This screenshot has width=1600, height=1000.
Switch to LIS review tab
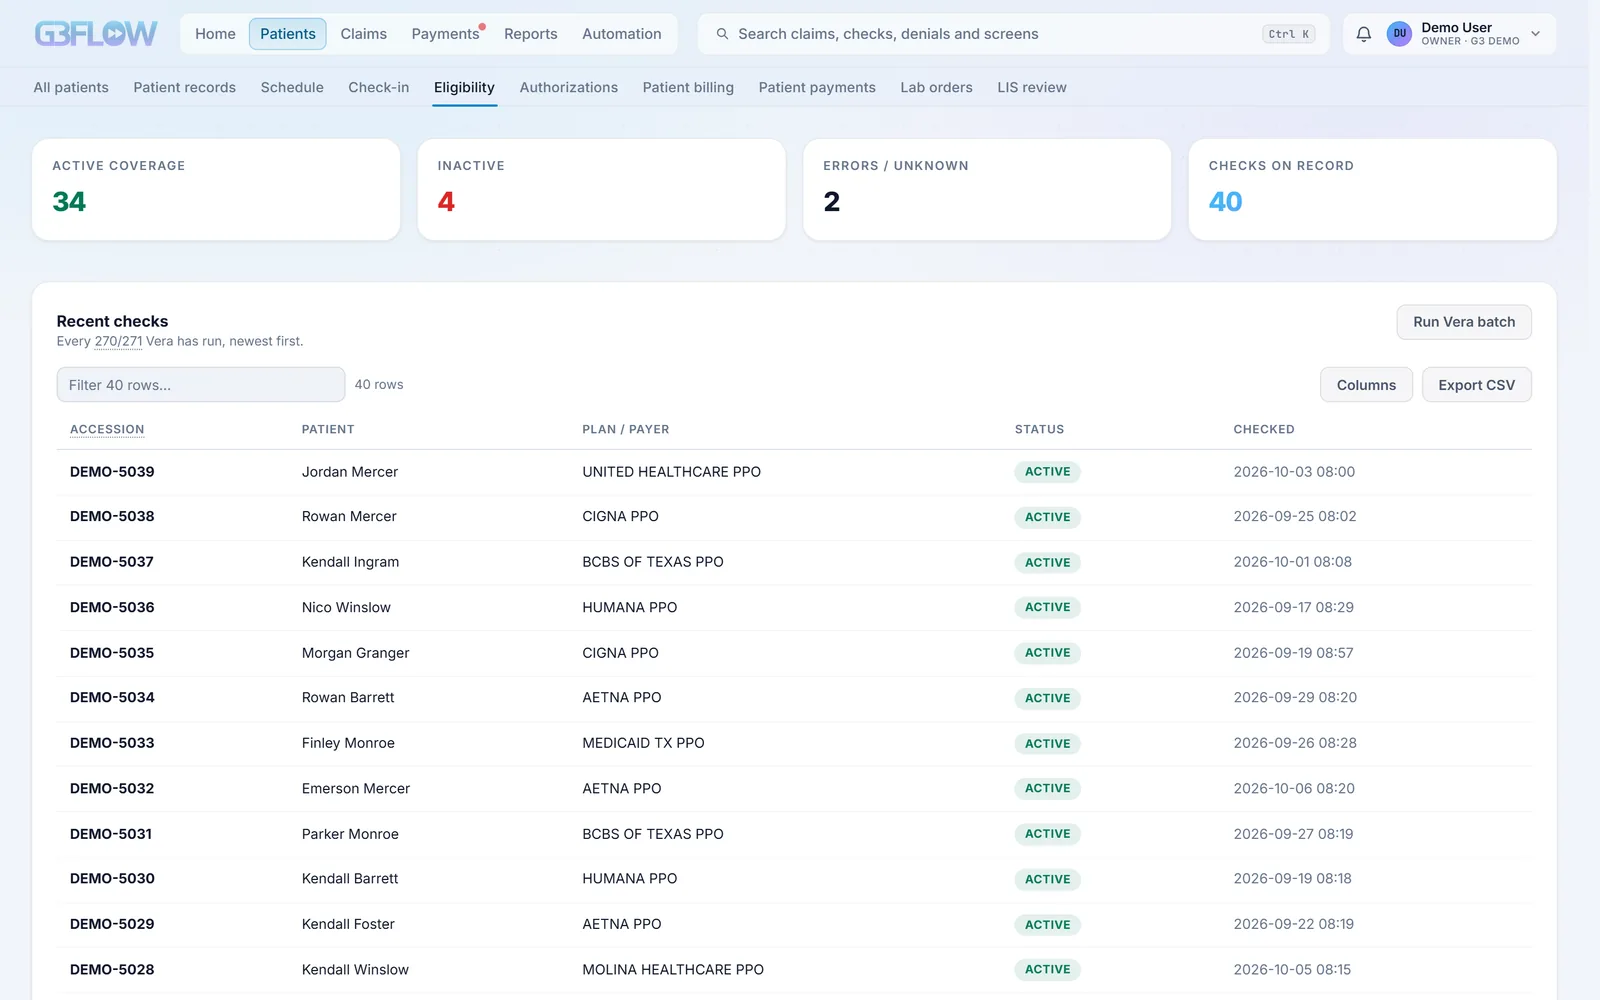[1031, 87]
